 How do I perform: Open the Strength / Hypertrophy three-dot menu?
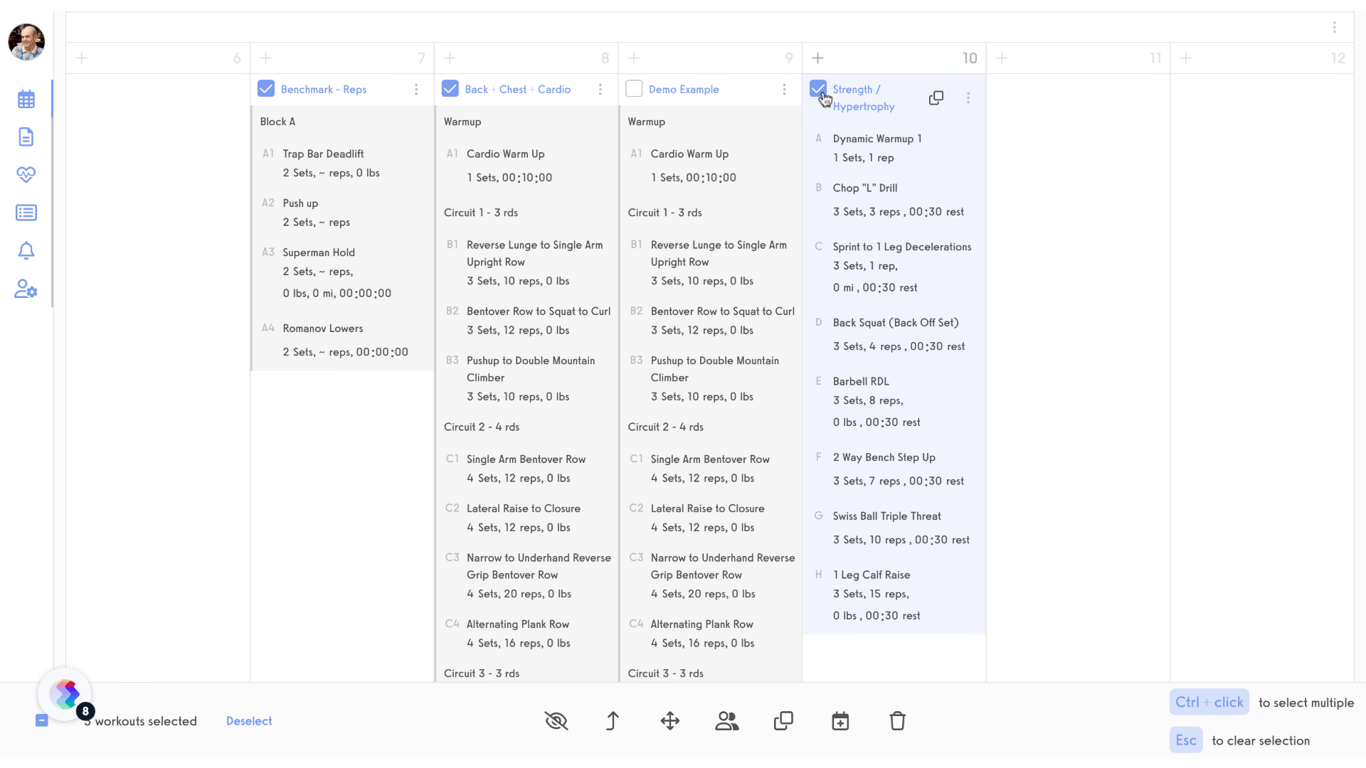click(x=968, y=98)
